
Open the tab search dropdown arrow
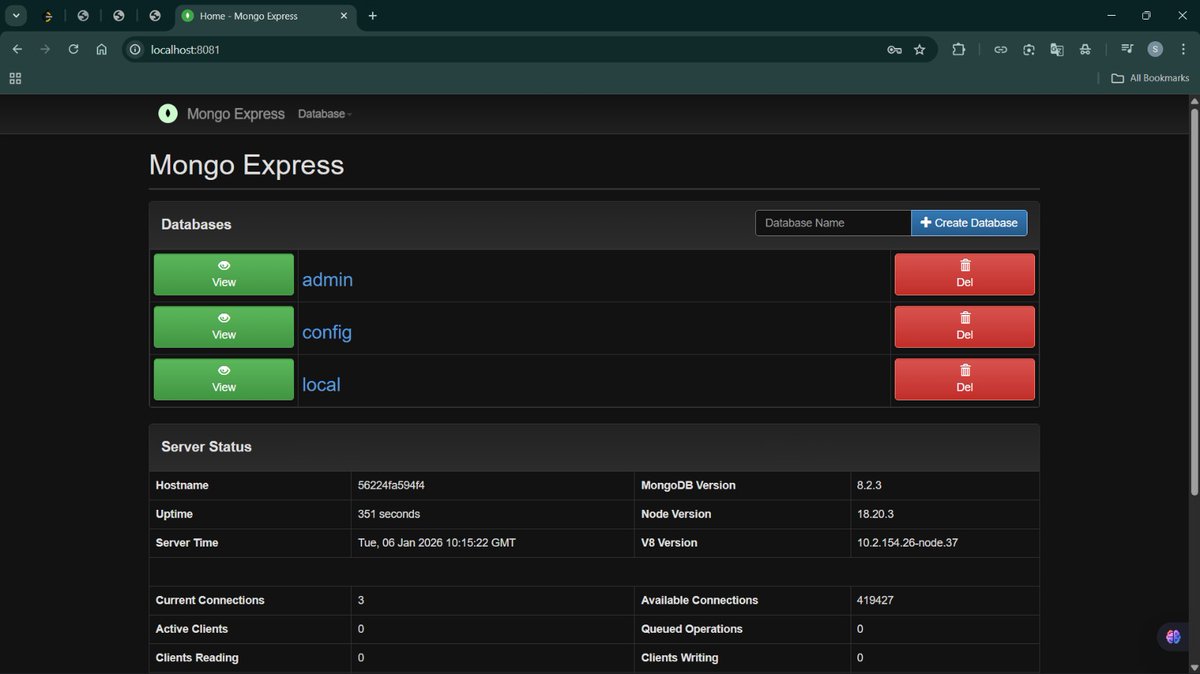pyautogui.click(x=17, y=16)
